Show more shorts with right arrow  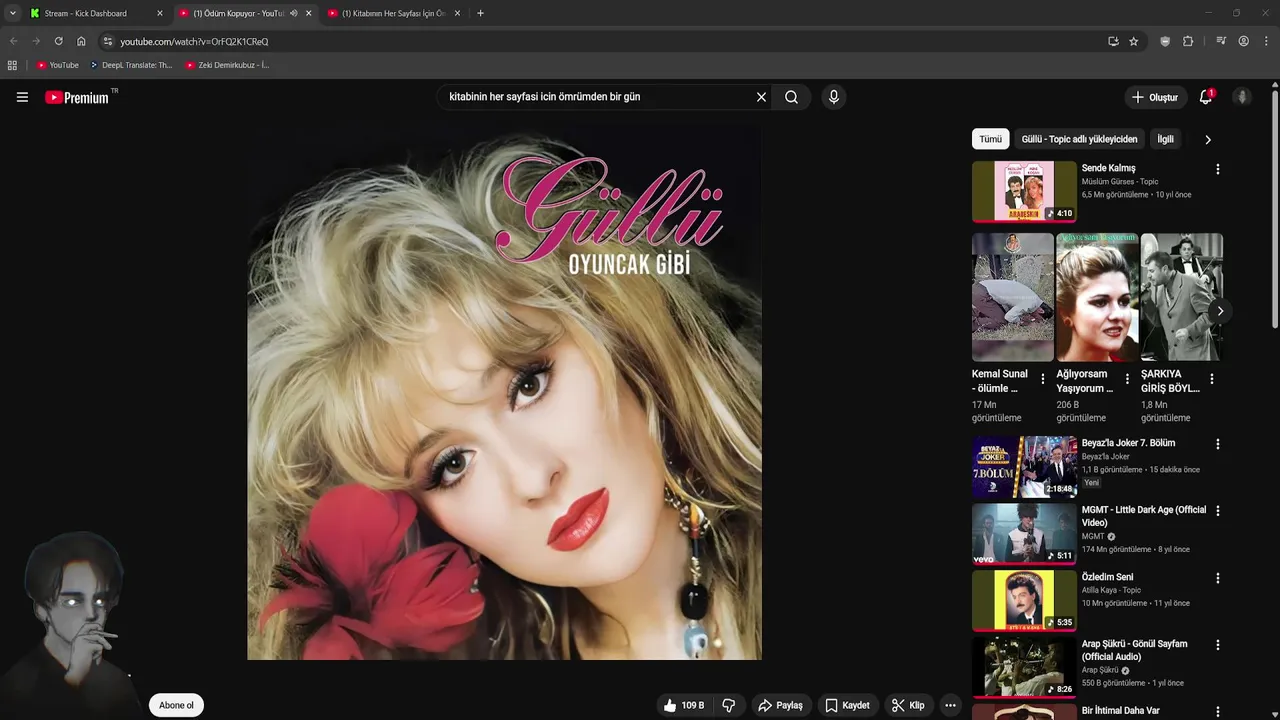point(1220,311)
